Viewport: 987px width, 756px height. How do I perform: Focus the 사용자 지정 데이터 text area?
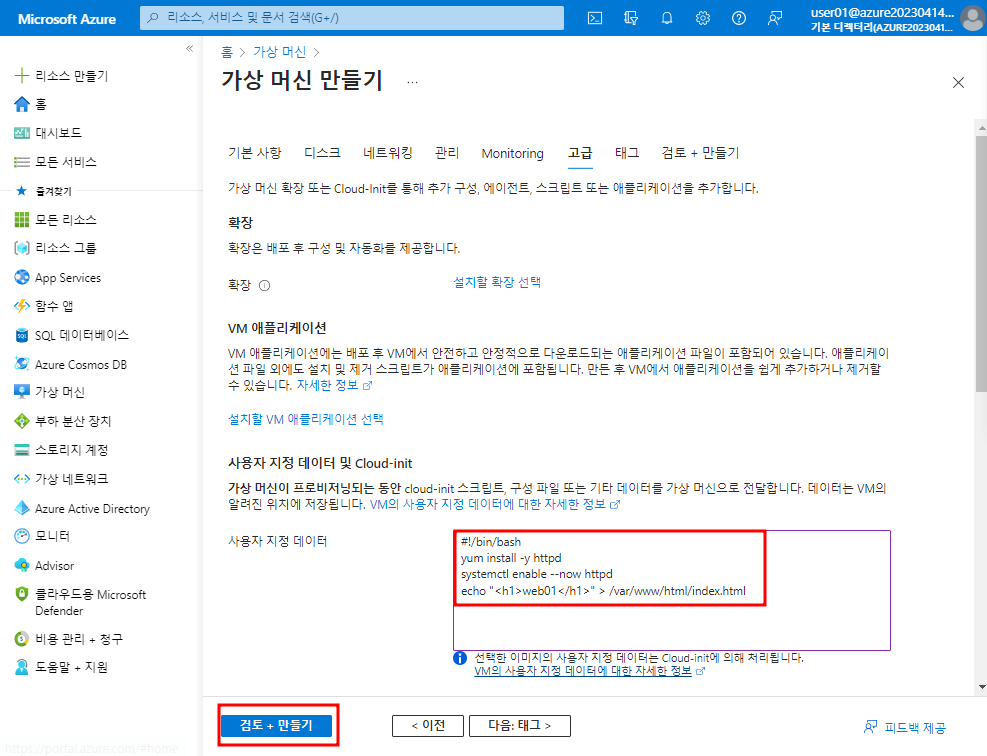point(672,590)
